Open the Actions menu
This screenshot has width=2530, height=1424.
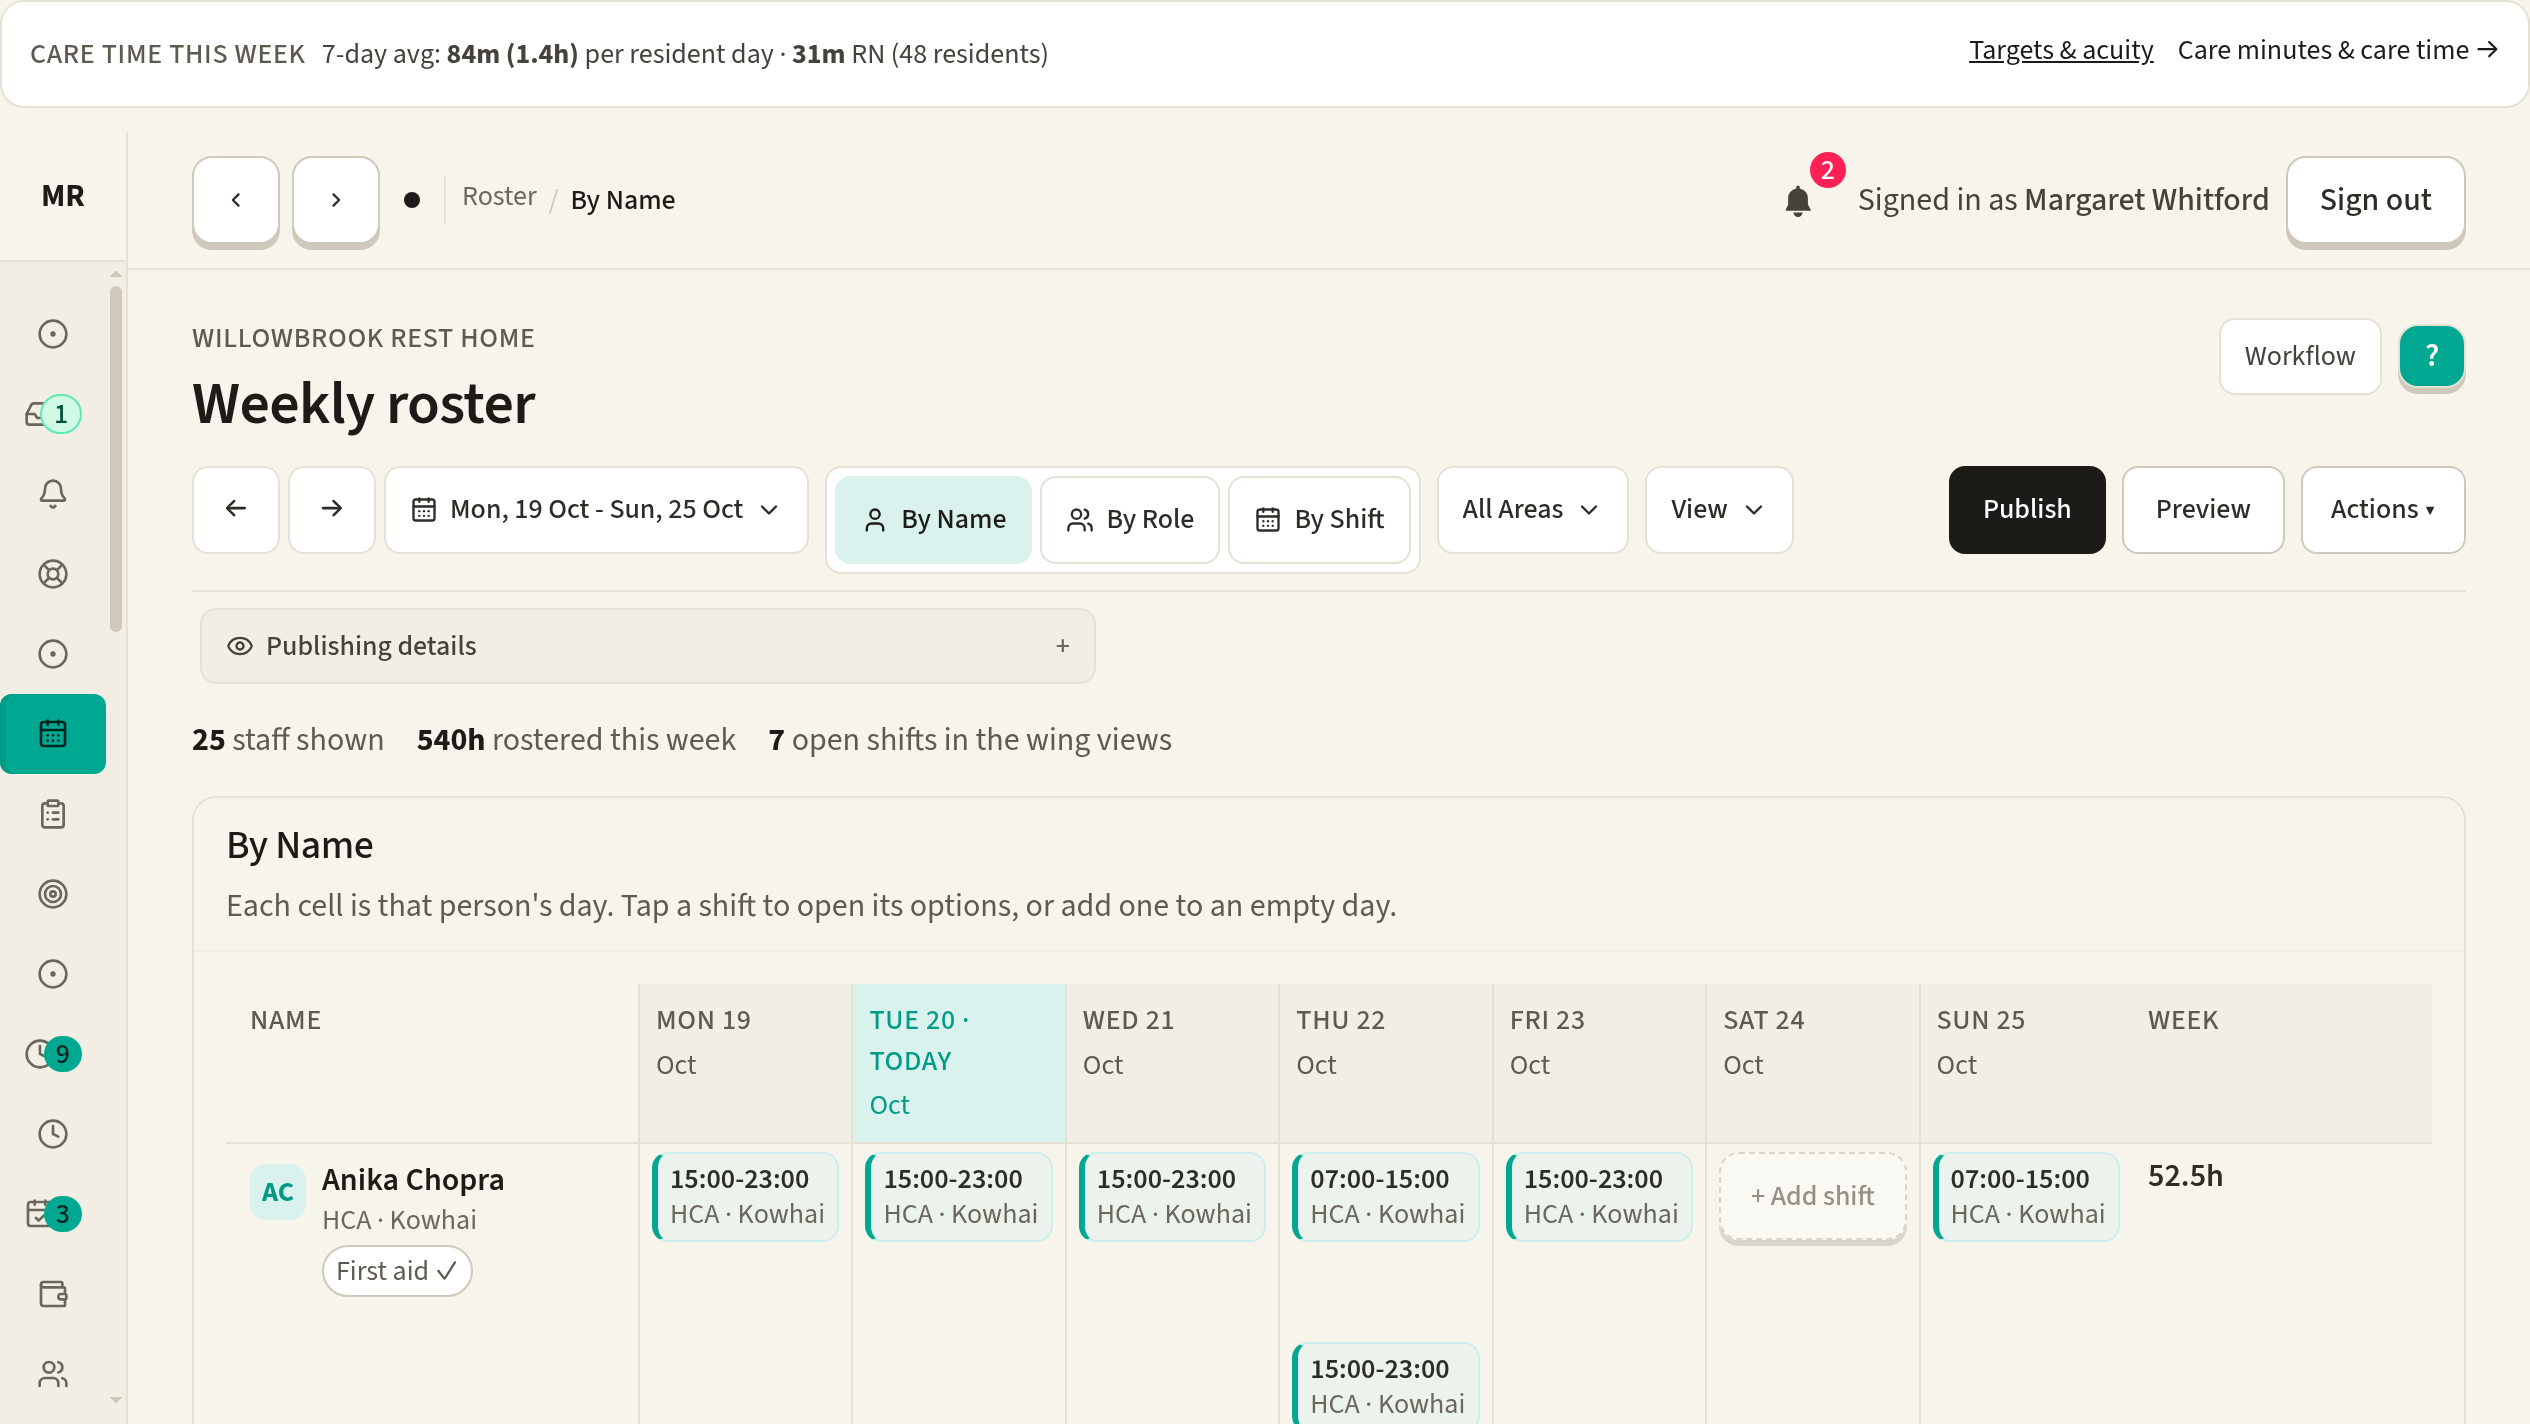click(2382, 510)
